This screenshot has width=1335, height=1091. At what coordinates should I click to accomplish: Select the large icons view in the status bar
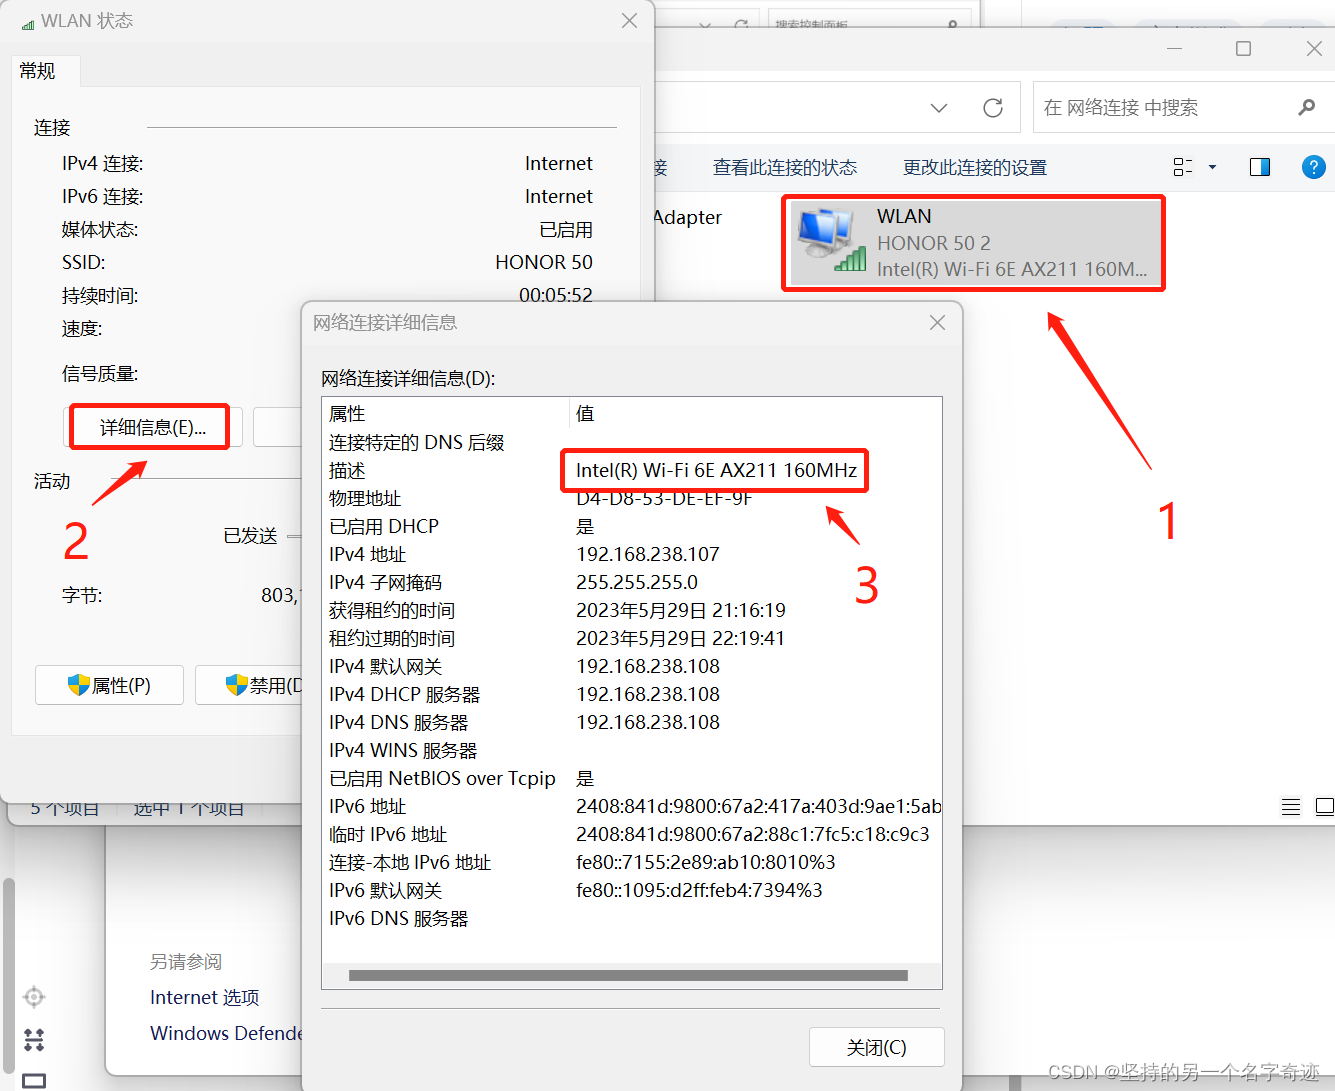tap(1325, 807)
